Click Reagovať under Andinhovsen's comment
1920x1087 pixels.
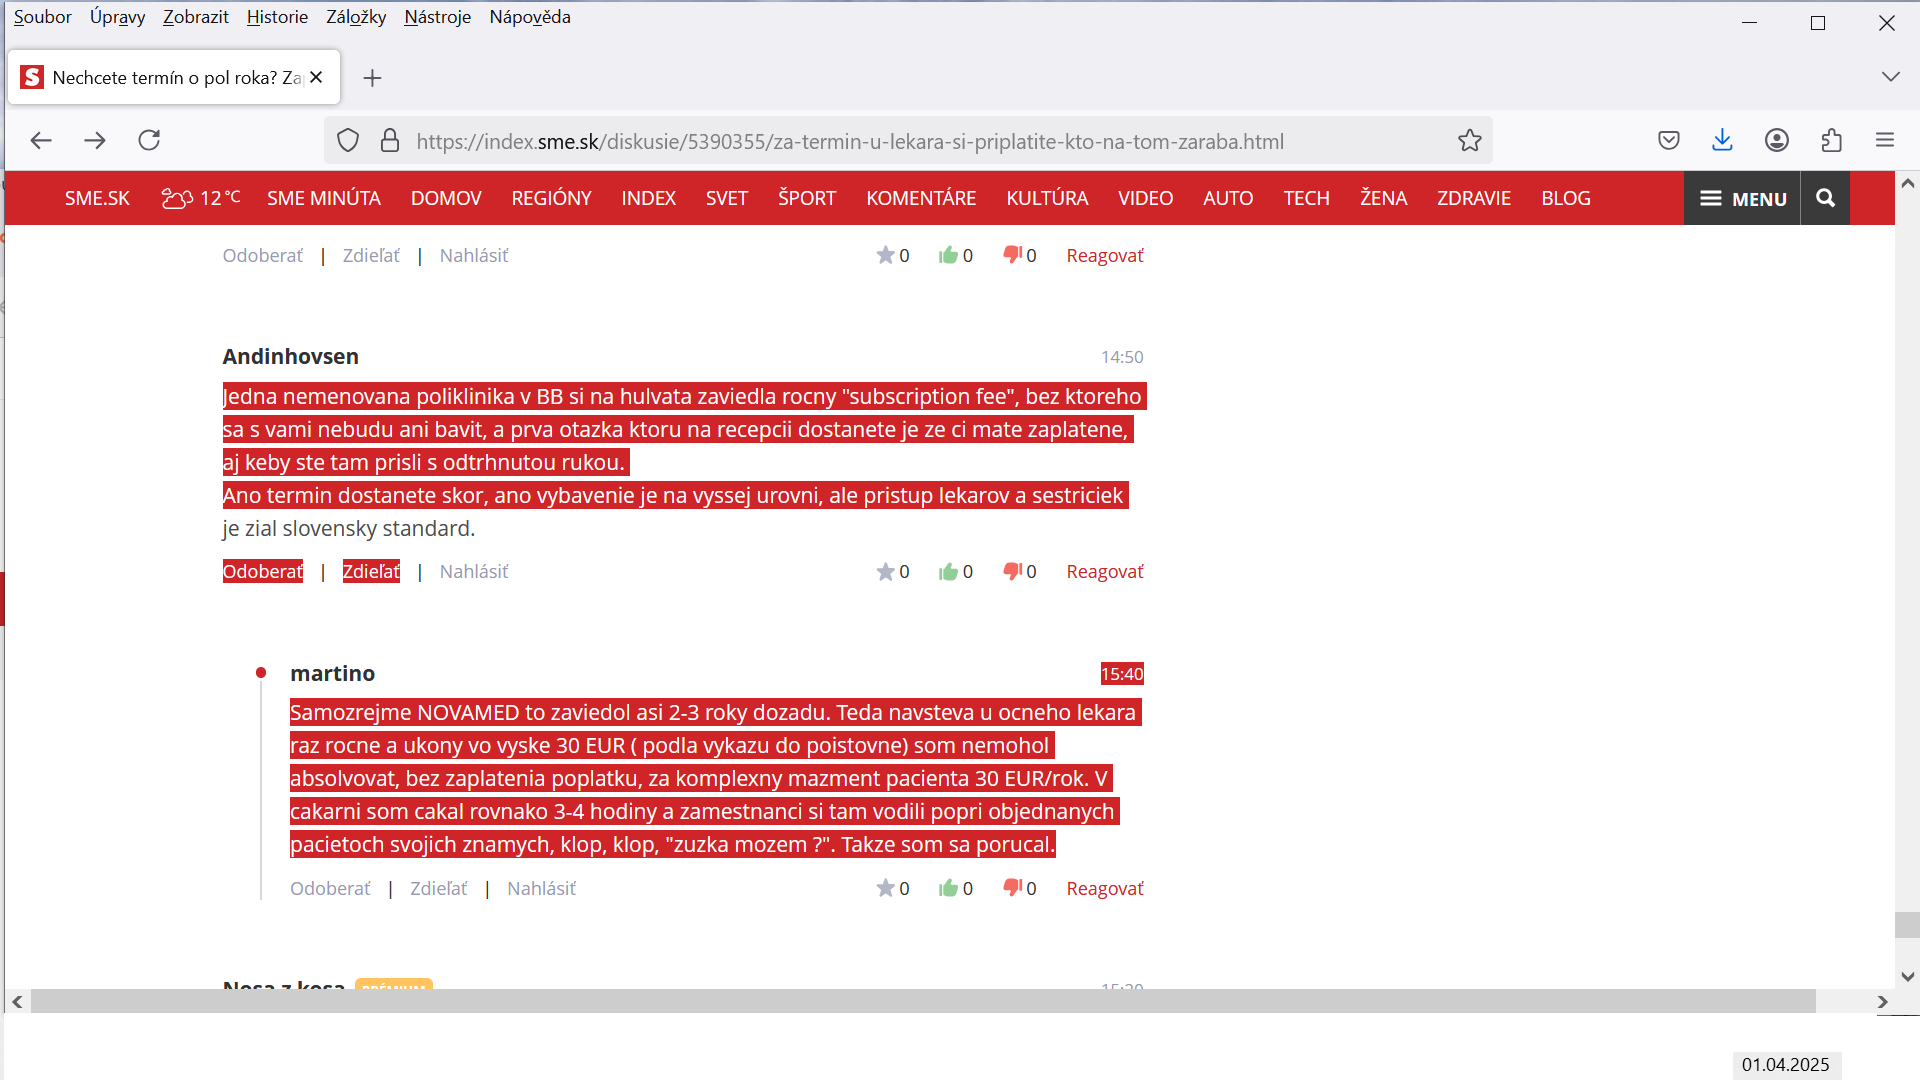(x=1104, y=572)
